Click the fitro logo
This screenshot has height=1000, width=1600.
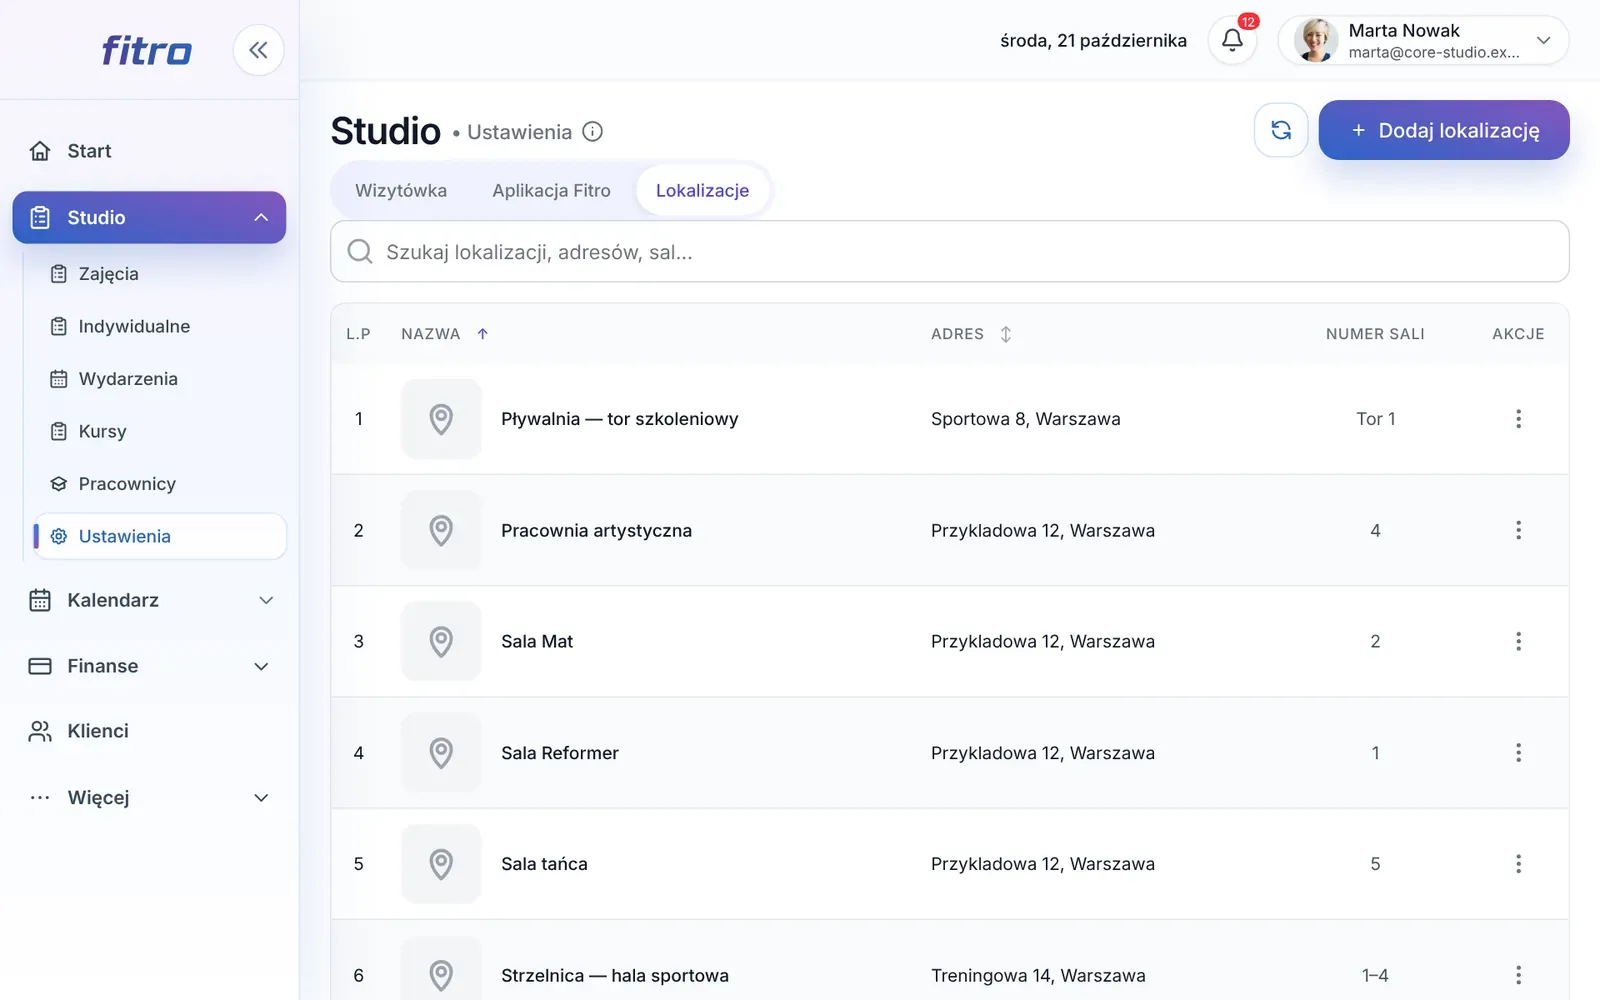[x=147, y=50]
